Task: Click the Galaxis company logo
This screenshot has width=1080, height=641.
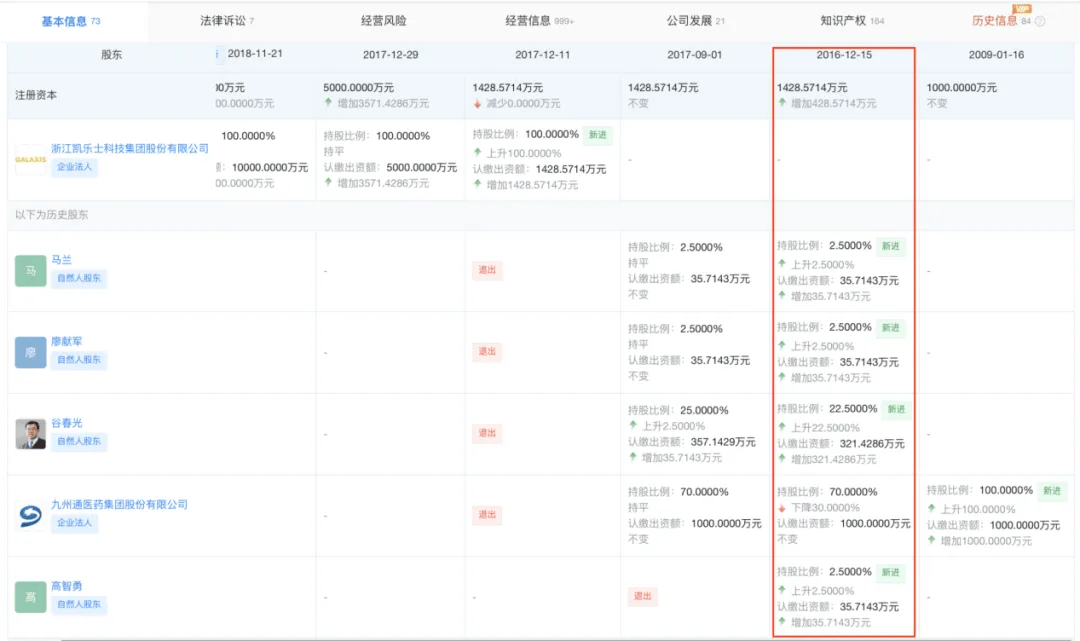Action: coord(30,159)
